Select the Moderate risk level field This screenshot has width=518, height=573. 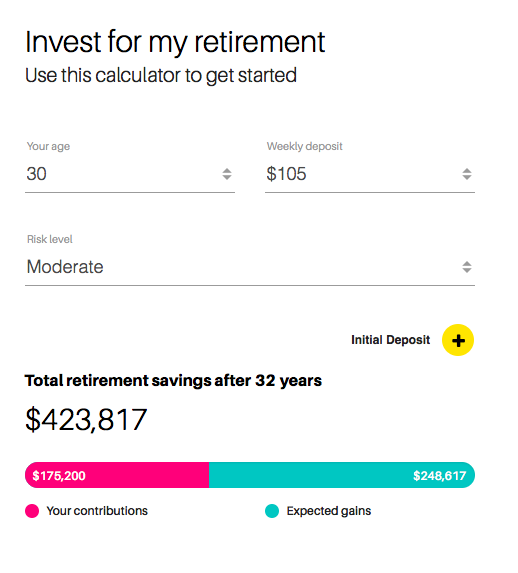(x=250, y=267)
